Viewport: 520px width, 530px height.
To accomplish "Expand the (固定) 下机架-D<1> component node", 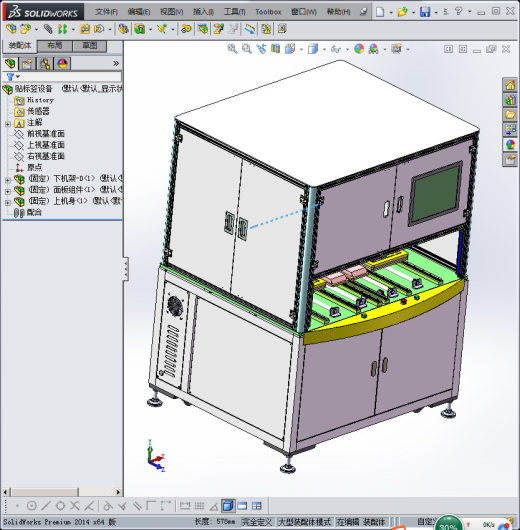I will (x=8, y=180).
